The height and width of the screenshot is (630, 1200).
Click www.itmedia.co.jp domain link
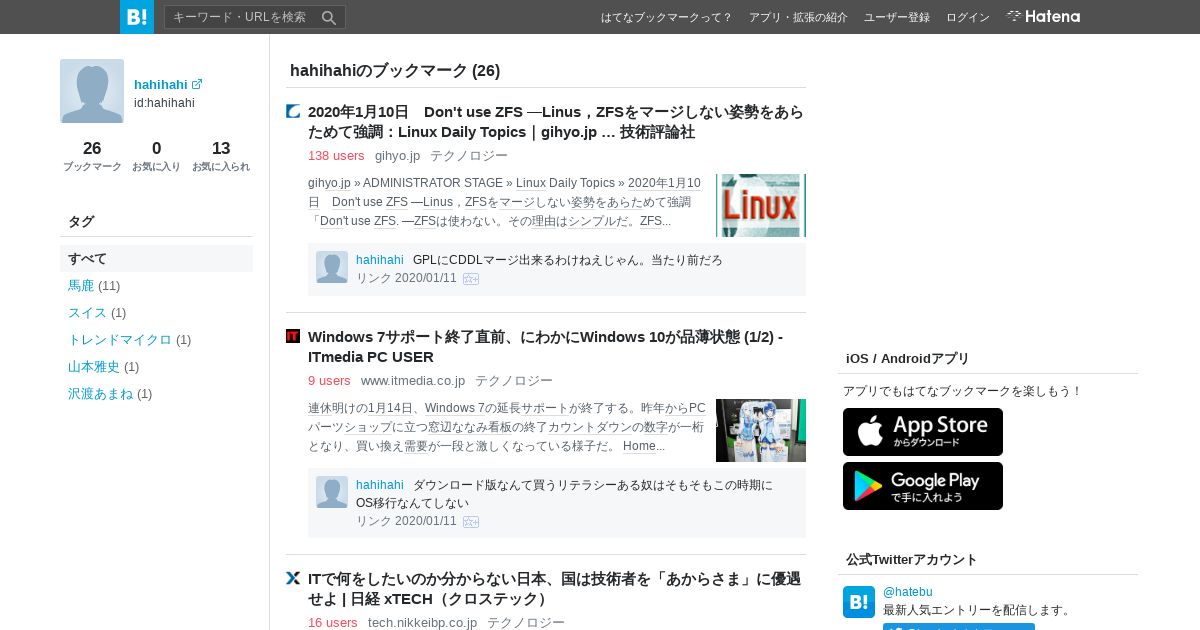point(413,381)
